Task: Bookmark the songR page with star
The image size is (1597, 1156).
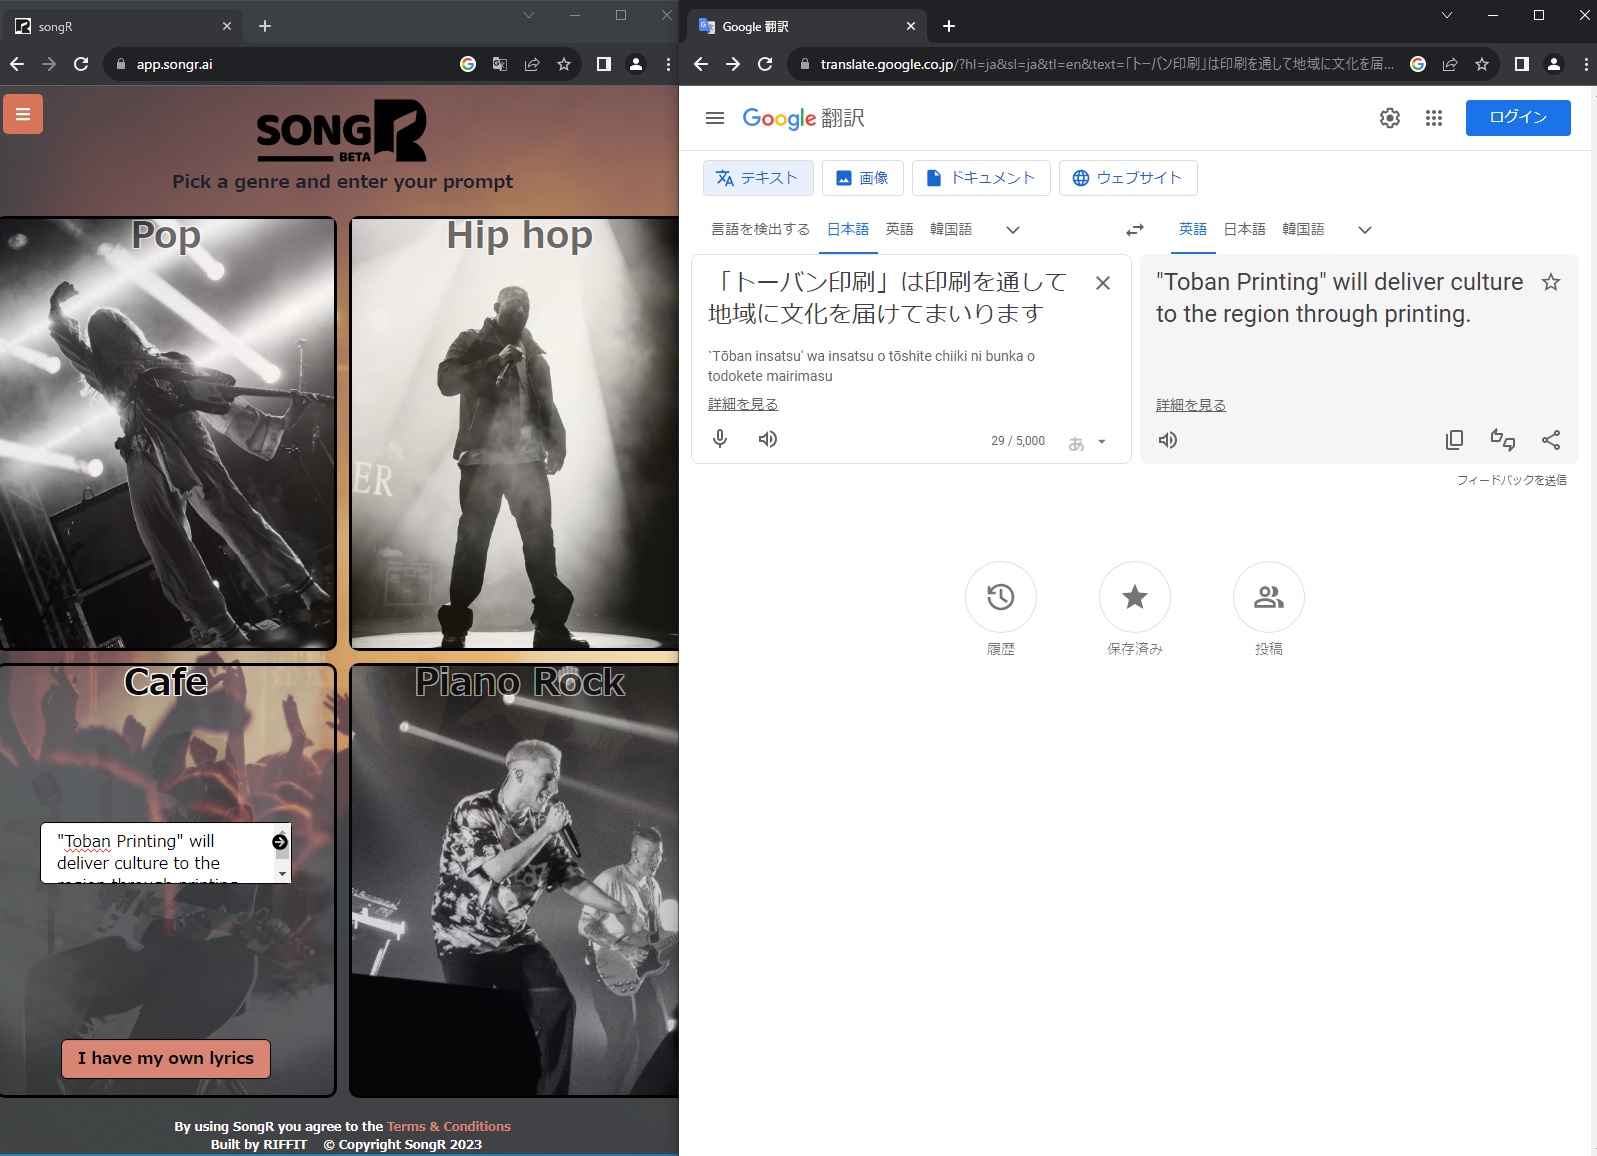Action: coord(564,64)
